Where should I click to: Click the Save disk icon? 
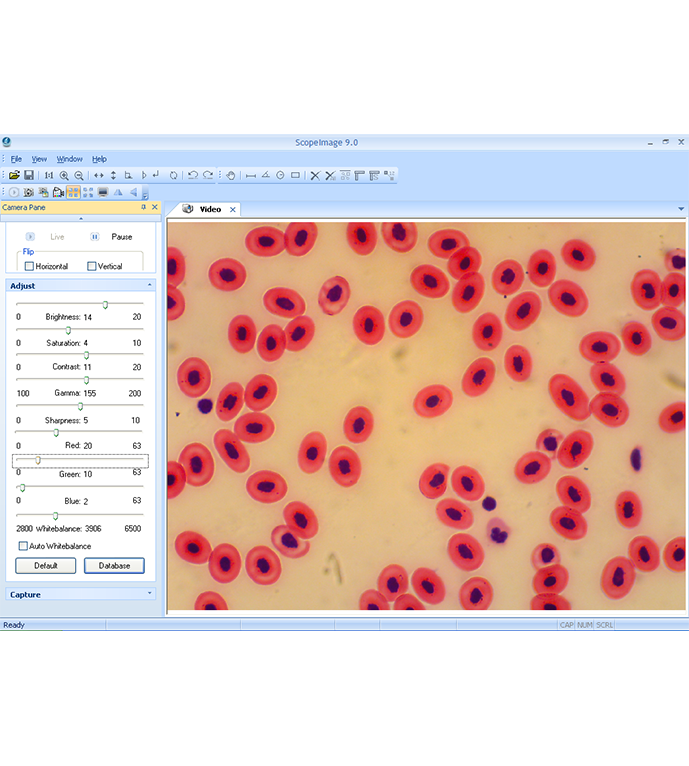29,175
